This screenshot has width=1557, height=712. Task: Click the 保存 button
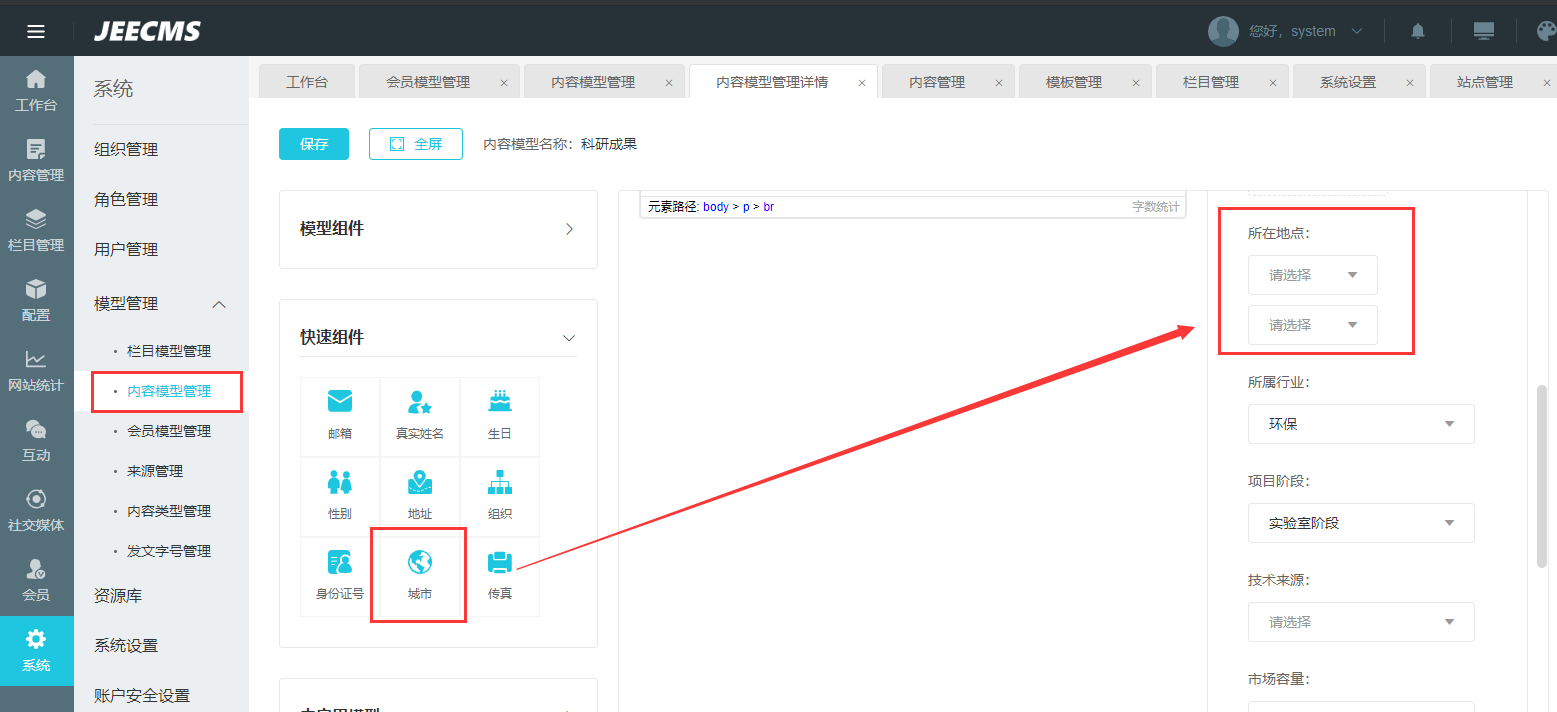314,144
